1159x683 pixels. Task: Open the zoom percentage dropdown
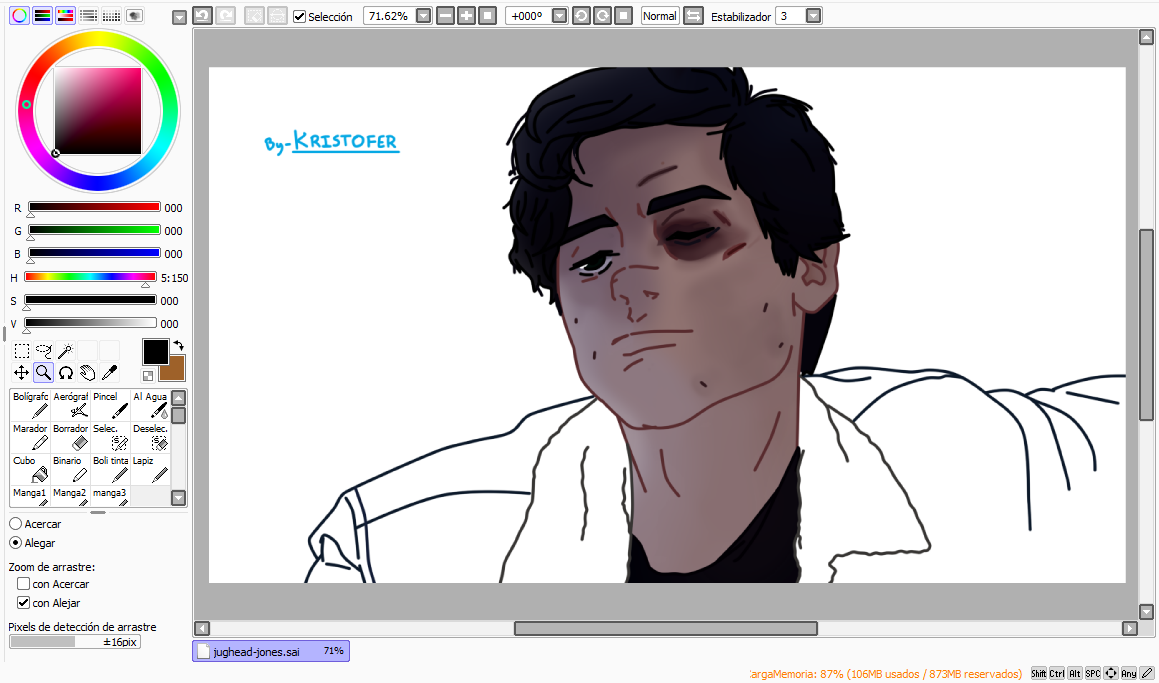(x=424, y=16)
